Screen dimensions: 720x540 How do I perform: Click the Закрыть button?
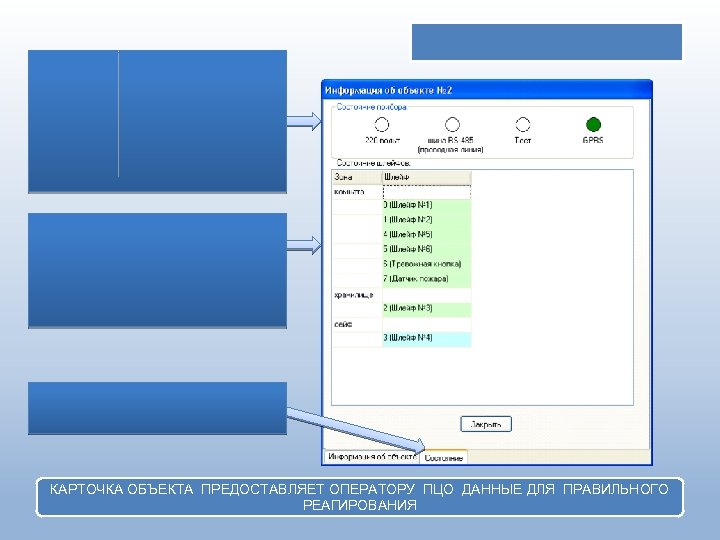click(x=486, y=424)
